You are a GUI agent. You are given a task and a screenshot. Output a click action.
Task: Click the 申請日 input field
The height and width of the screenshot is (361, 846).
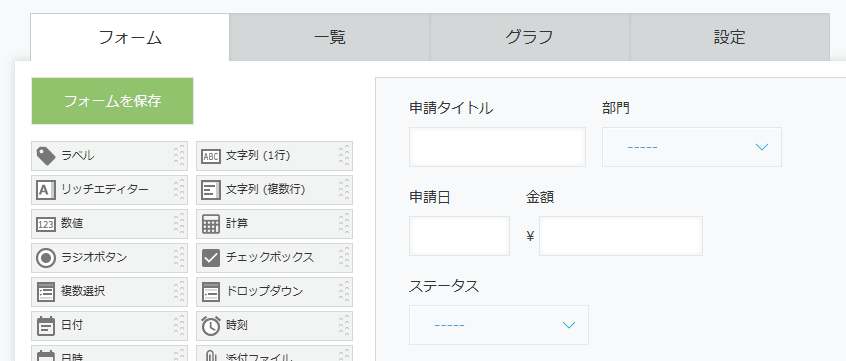click(459, 236)
